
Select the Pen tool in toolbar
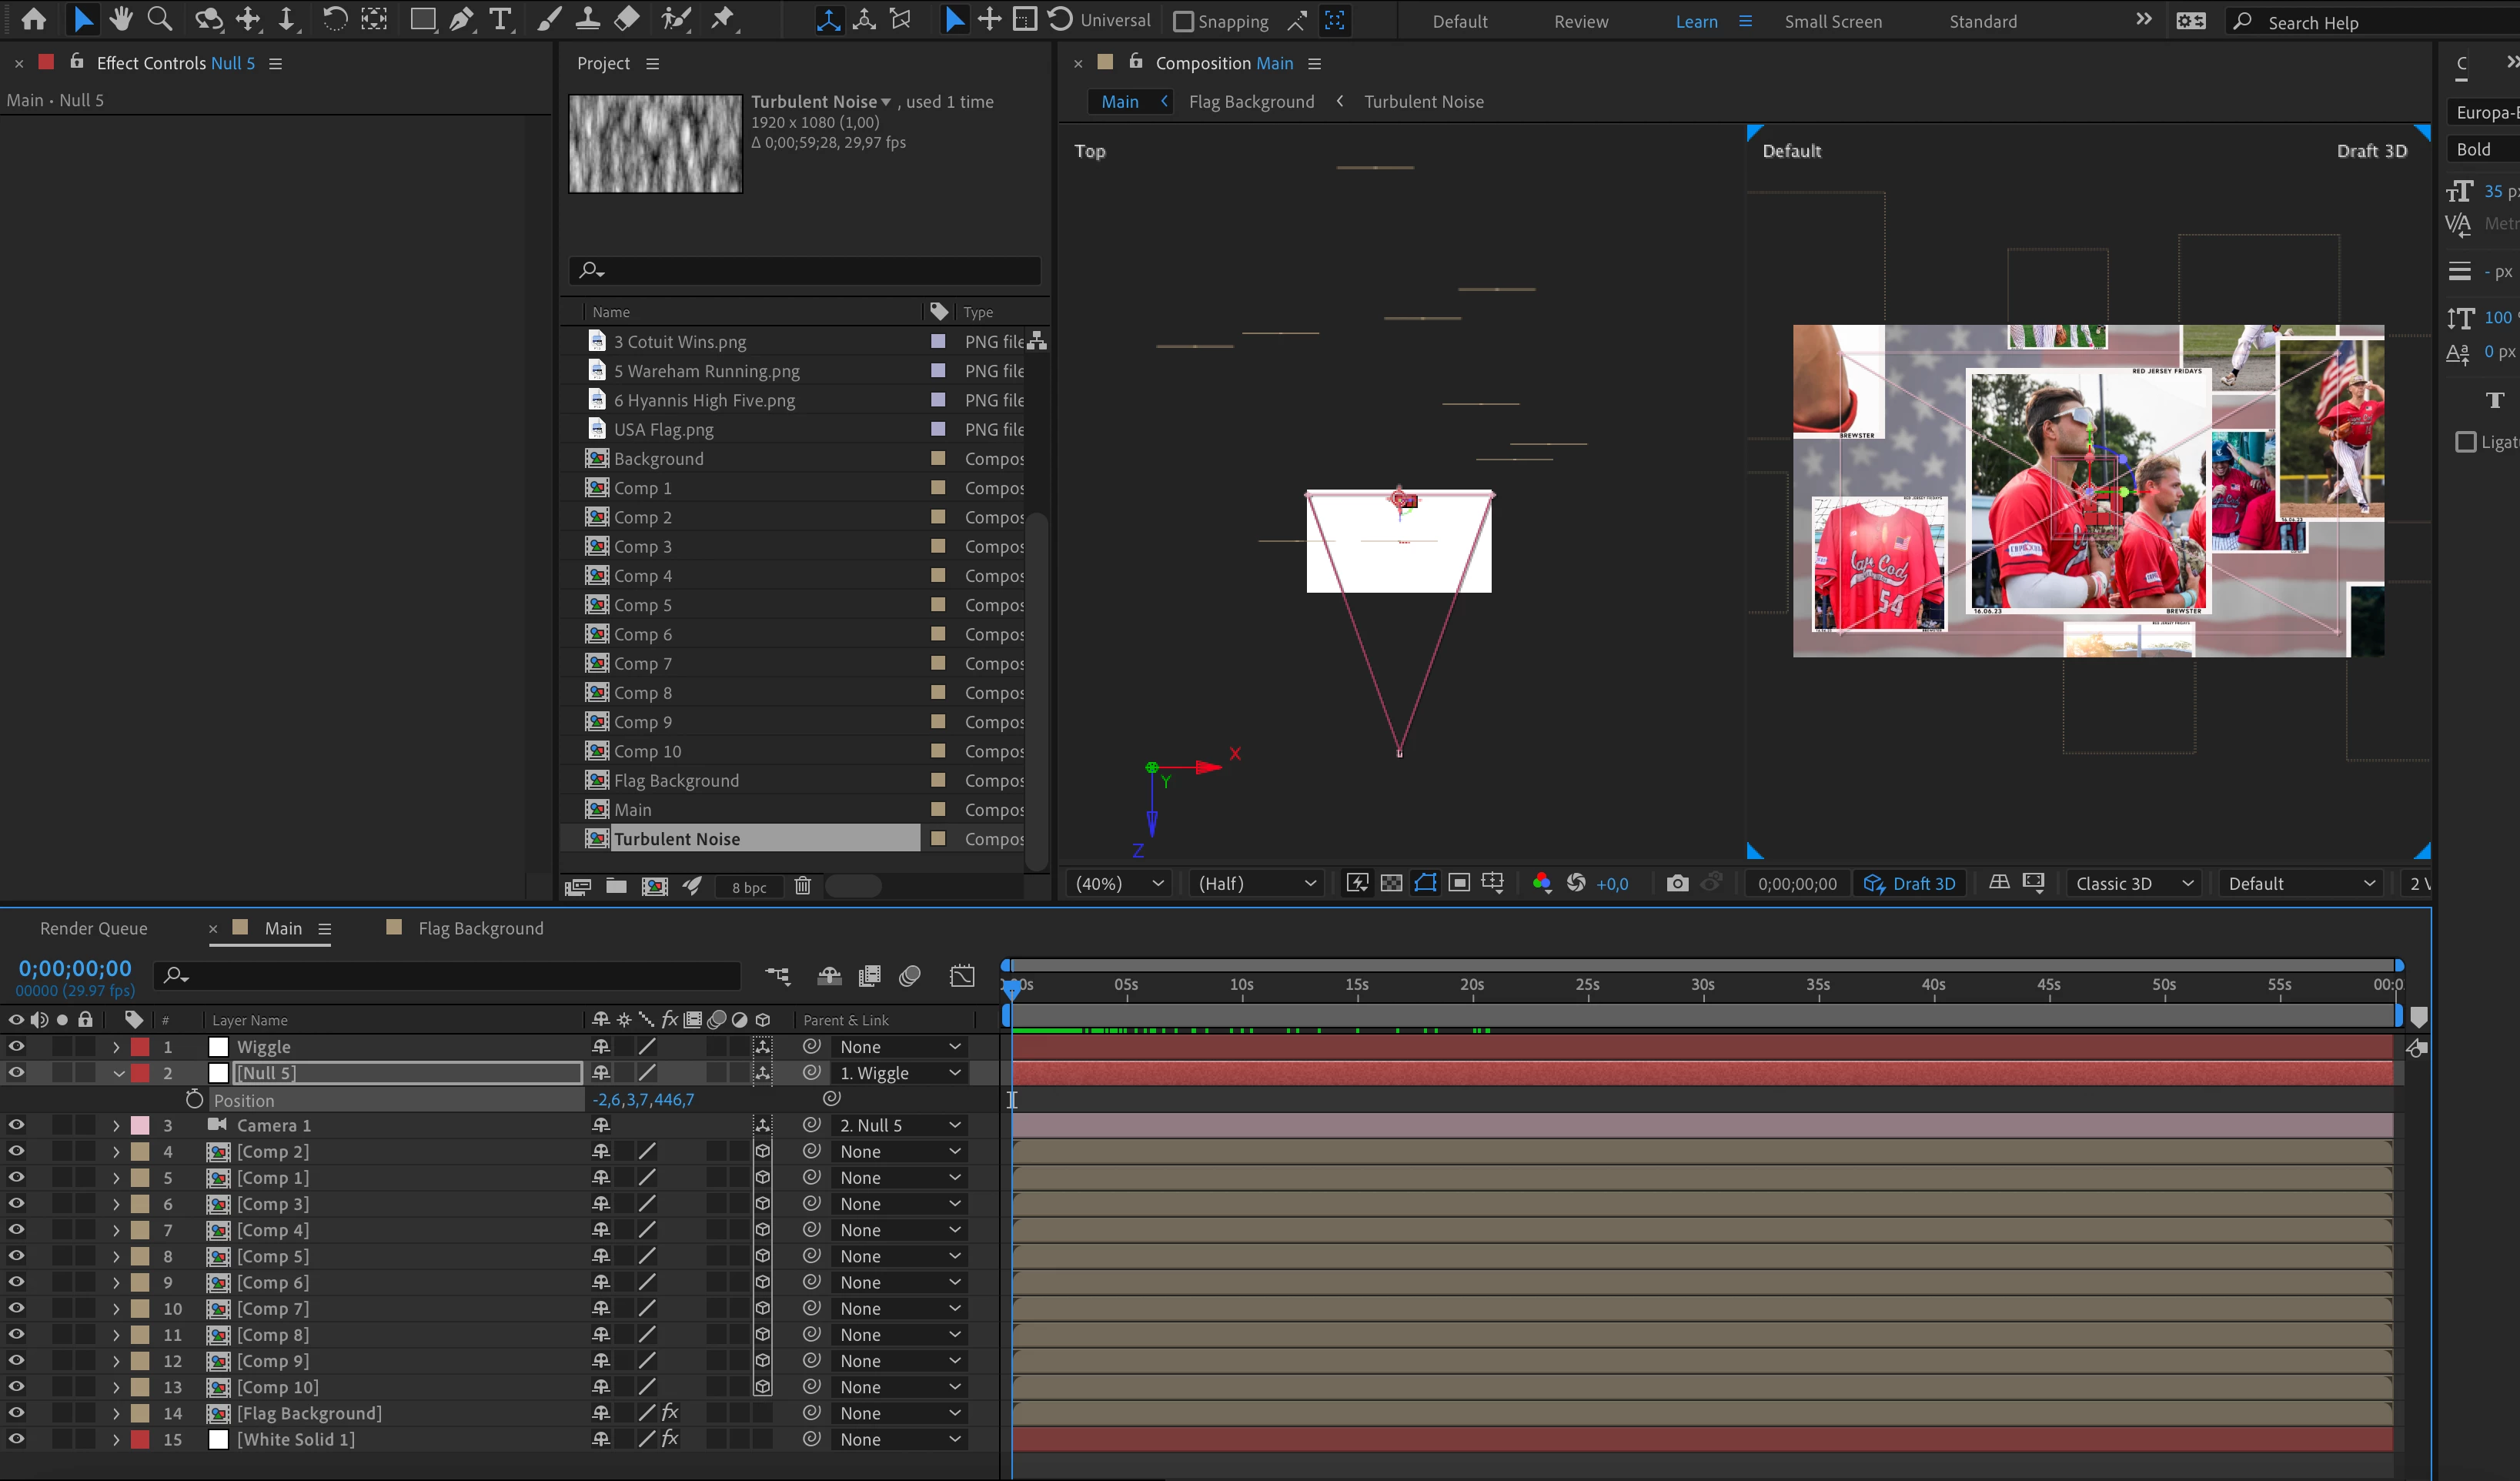click(x=461, y=19)
